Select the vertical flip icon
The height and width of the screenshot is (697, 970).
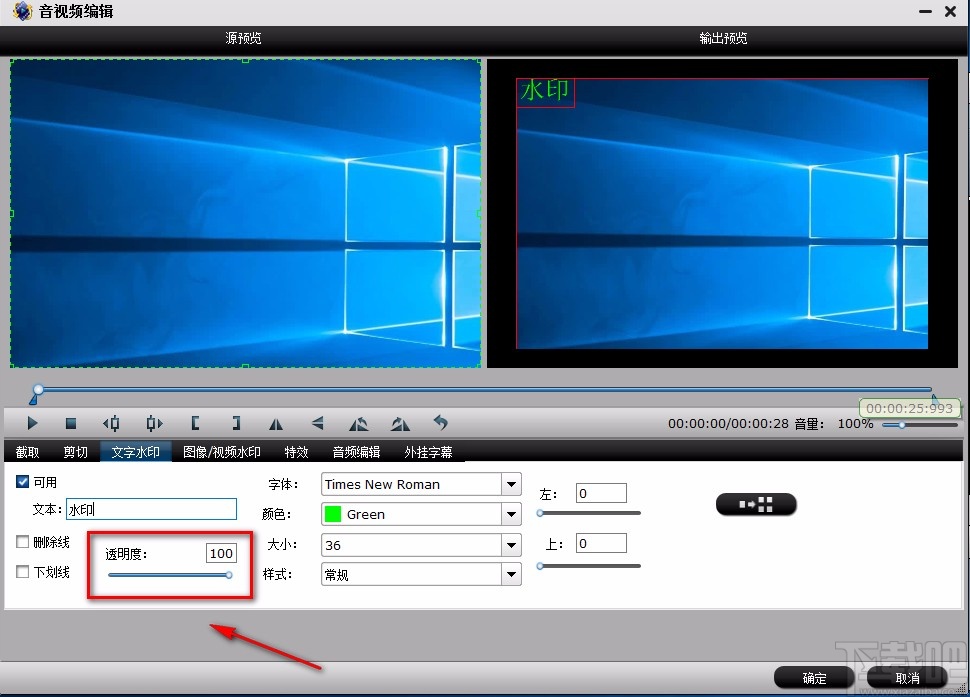click(x=318, y=424)
